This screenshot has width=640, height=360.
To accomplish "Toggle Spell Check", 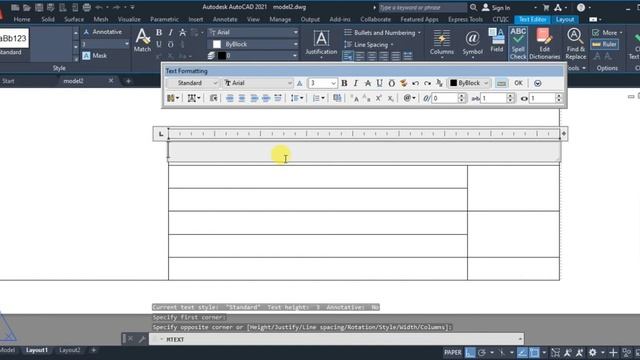I will [x=518, y=43].
